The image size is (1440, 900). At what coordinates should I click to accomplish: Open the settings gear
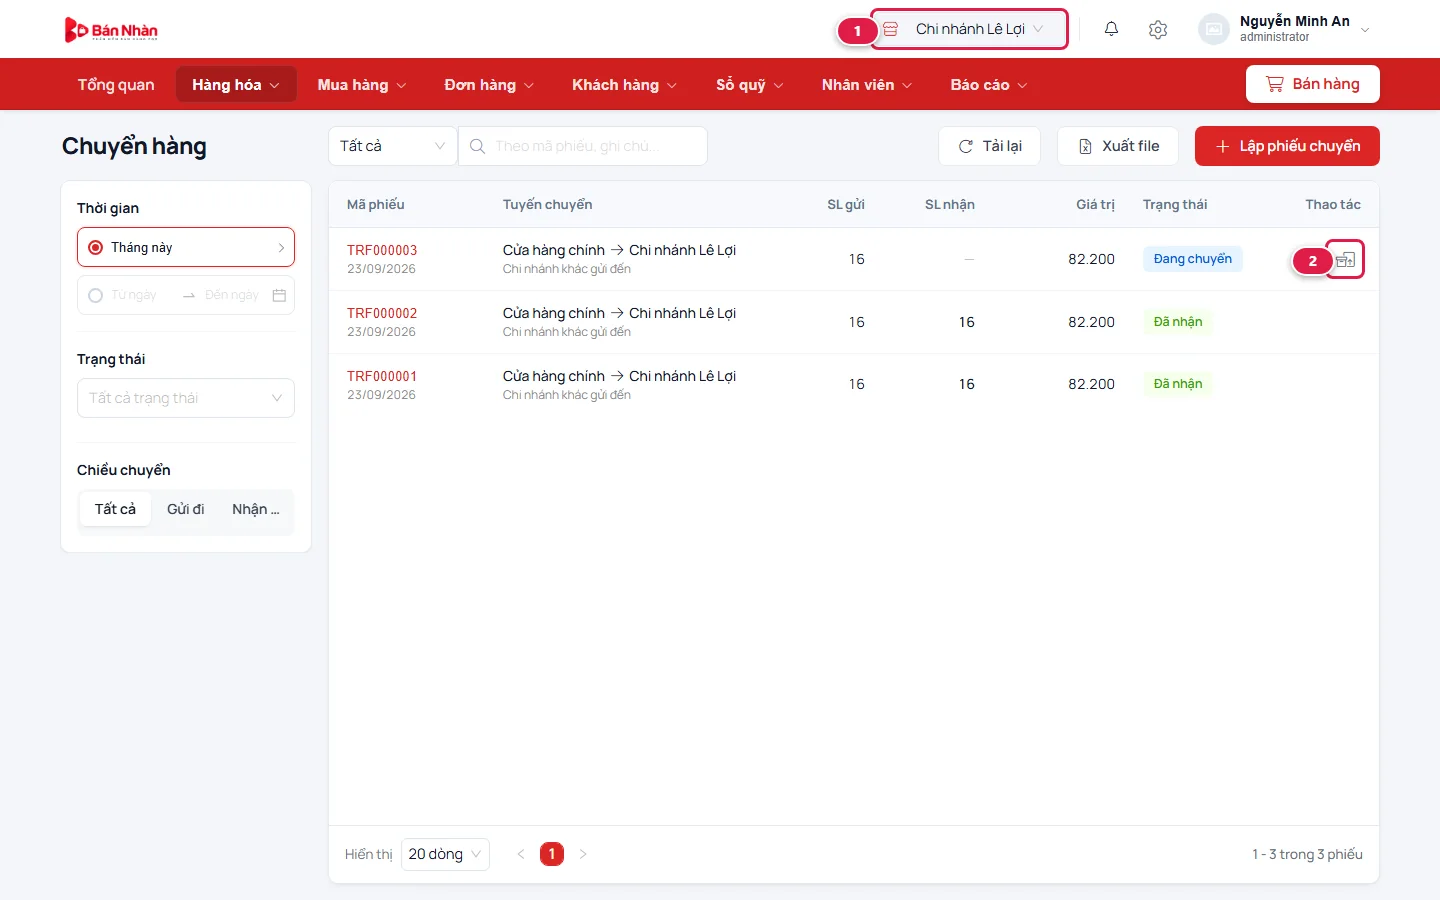(x=1158, y=29)
